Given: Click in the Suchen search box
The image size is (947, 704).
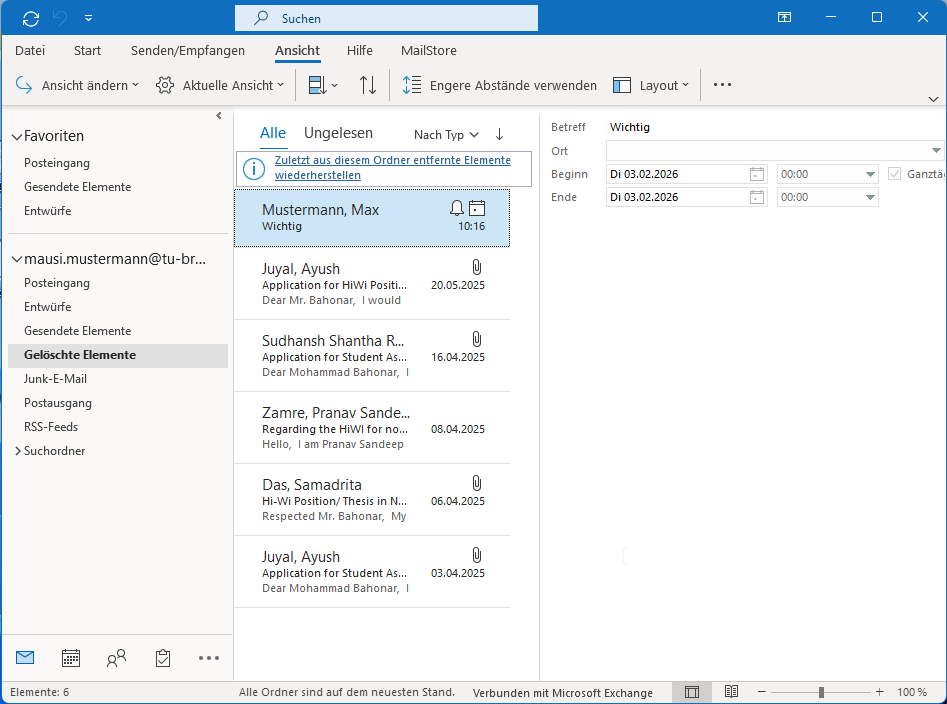Looking at the screenshot, I should point(400,18).
